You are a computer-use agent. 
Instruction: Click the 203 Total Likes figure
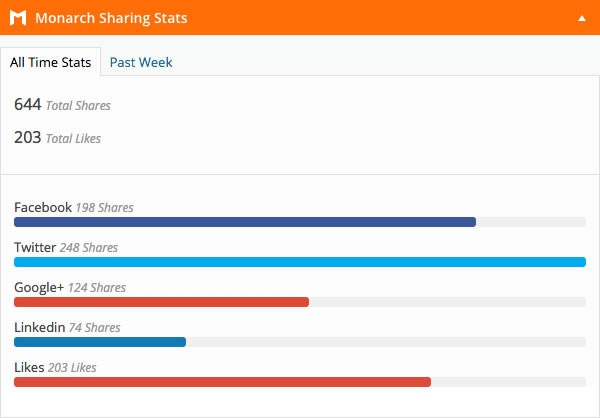coord(57,137)
